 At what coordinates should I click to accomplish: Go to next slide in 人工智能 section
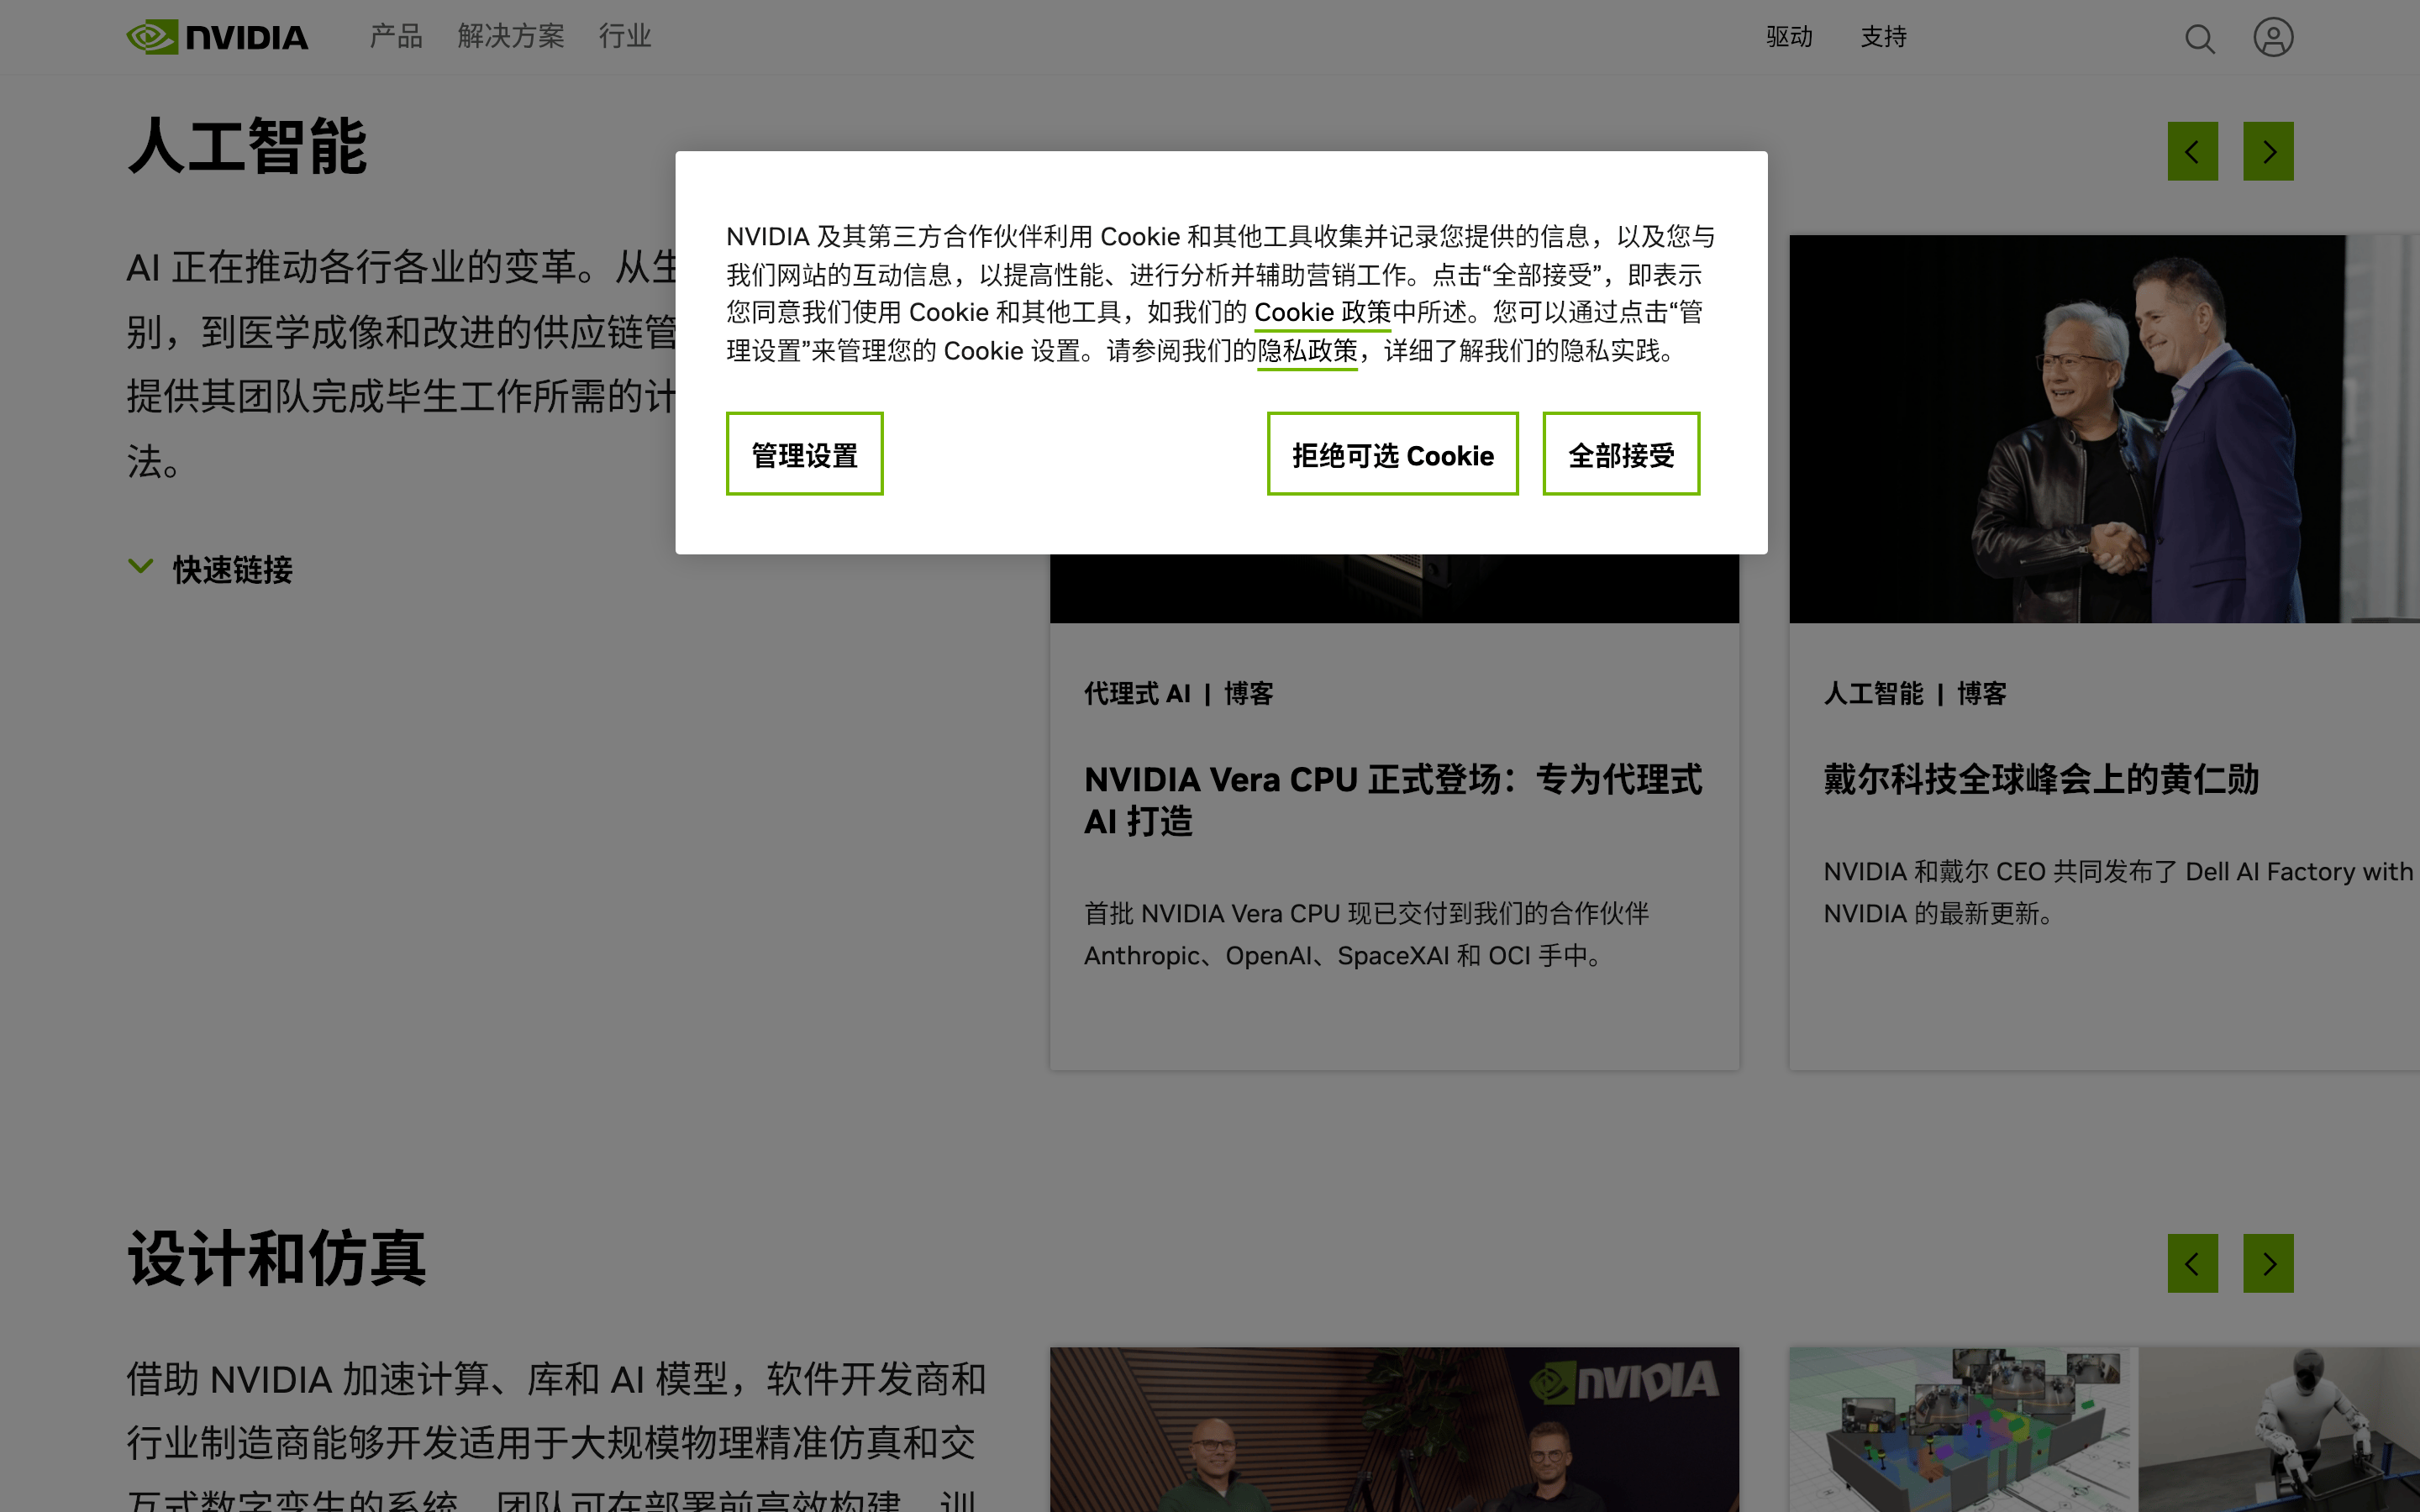point(2268,151)
